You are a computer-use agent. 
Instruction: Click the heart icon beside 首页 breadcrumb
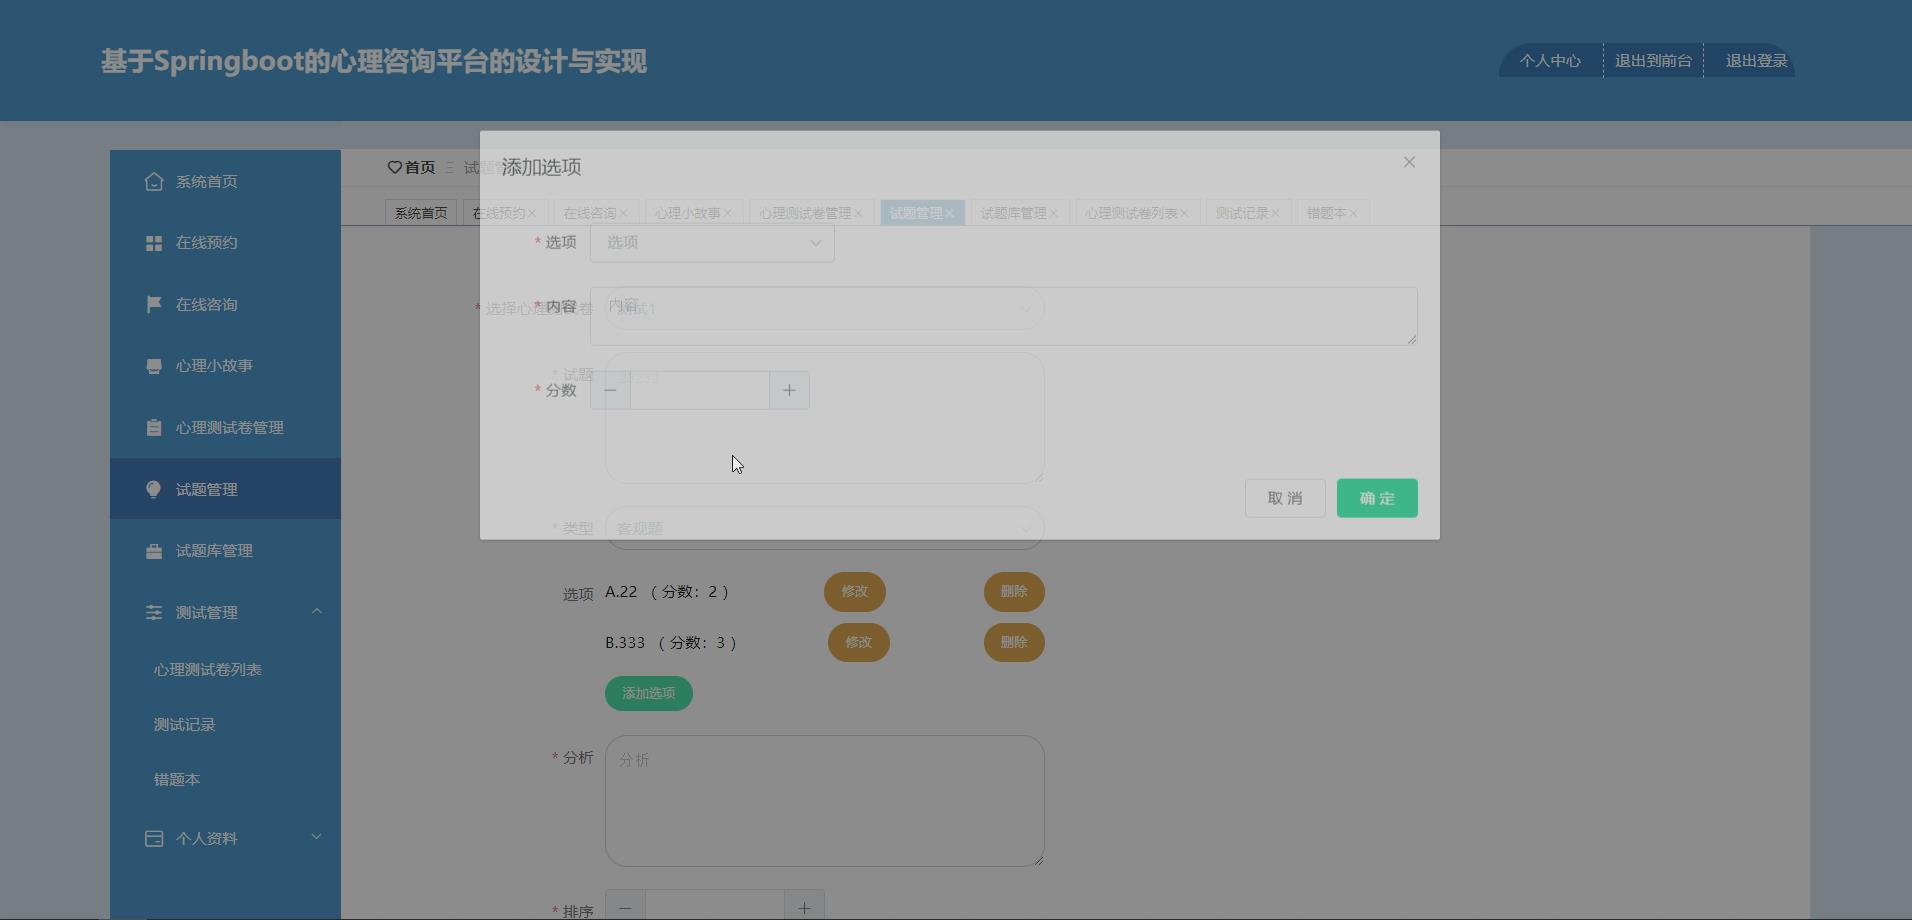click(x=392, y=167)
